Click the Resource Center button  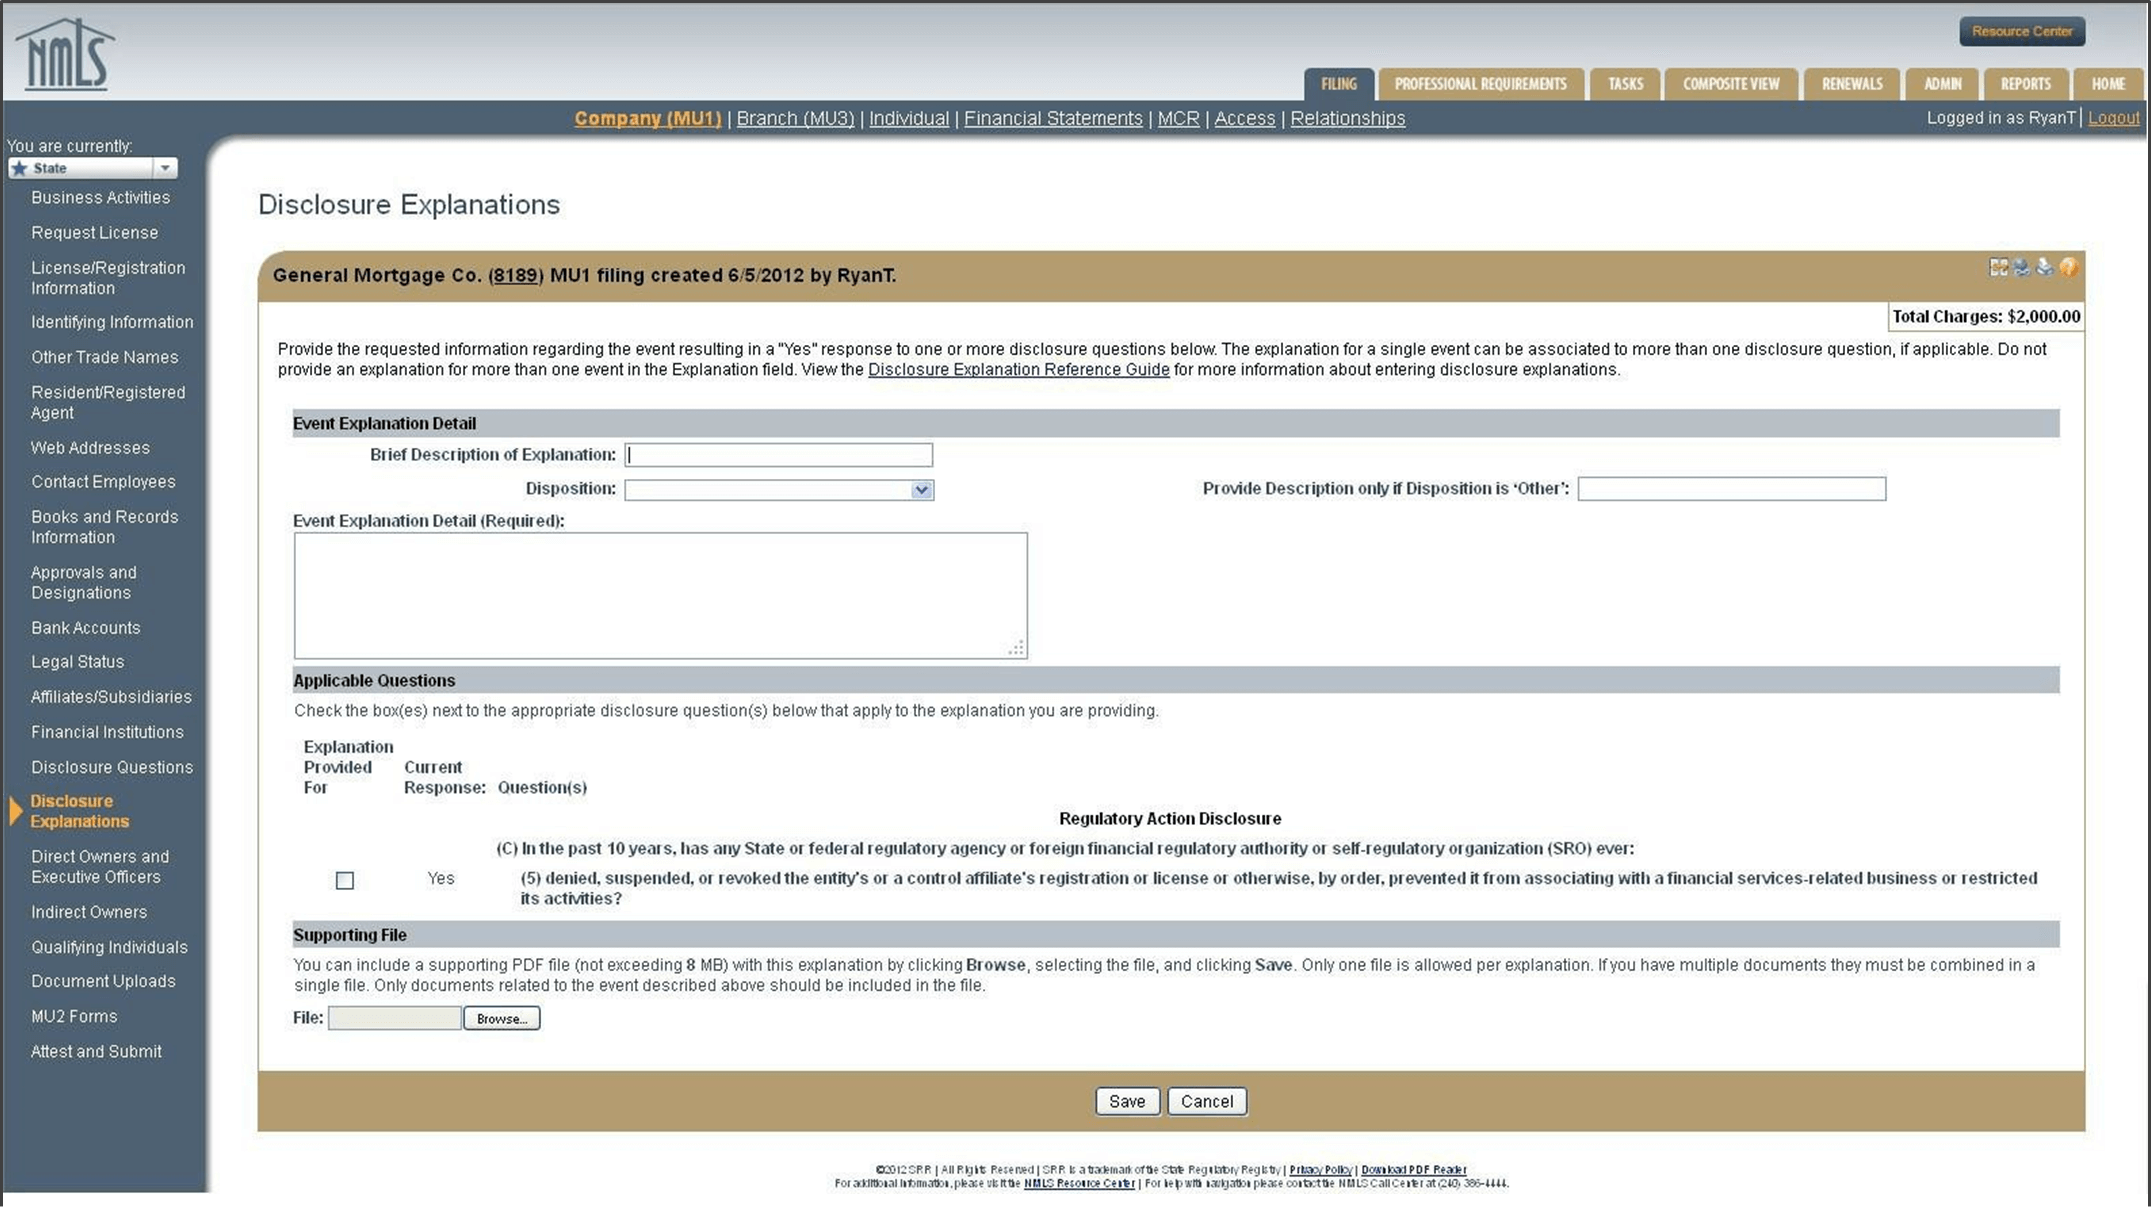(x=2021, y=30)
